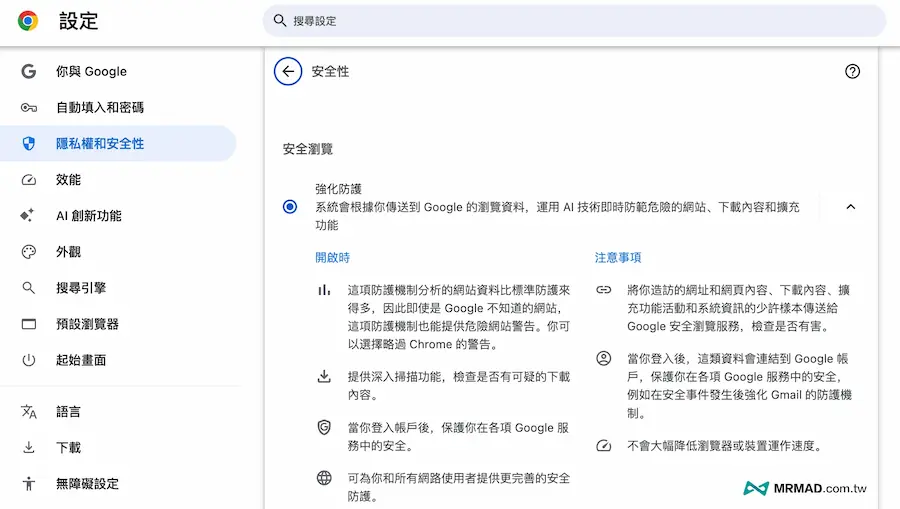Open the help question mark icon

852,71
